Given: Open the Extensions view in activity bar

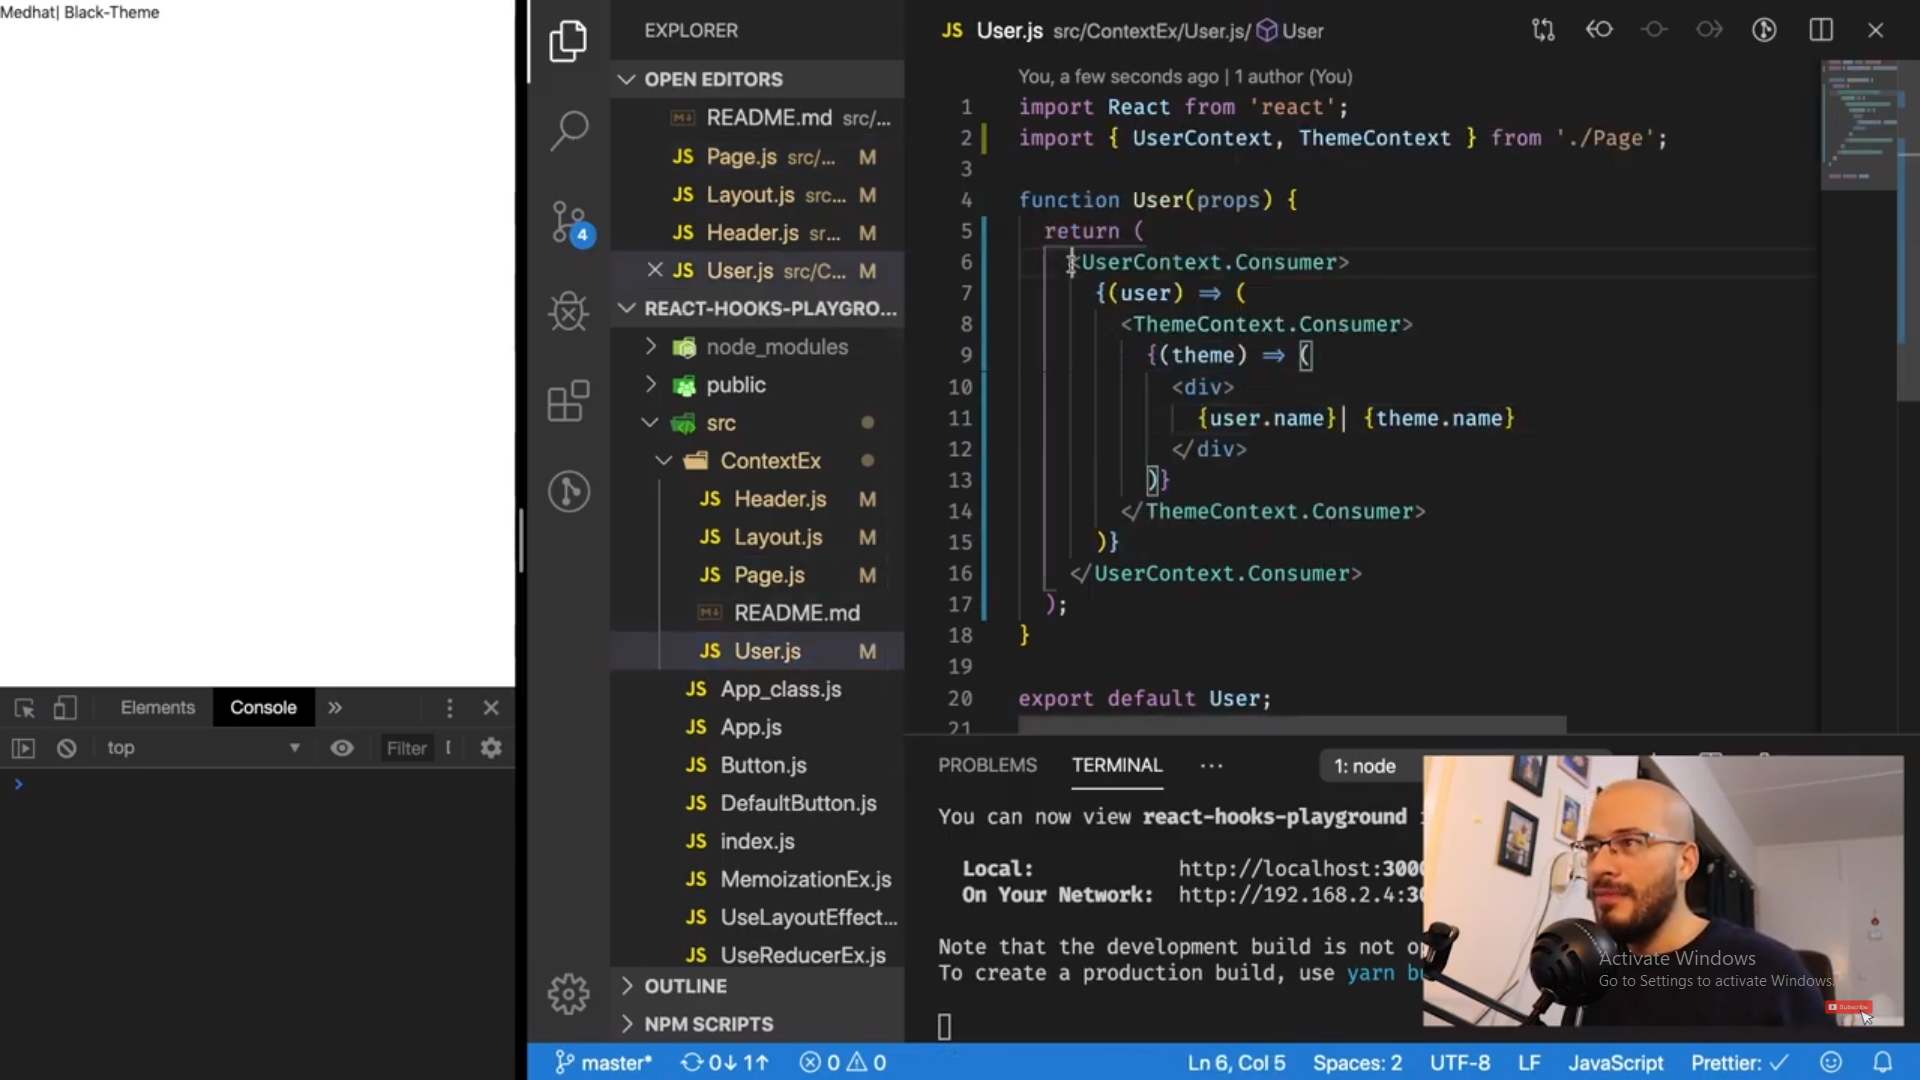Looking at the screenshot, I should pos(568,401).
